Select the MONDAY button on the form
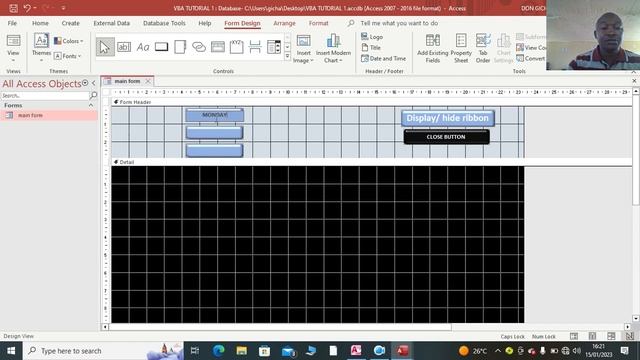 click(215, 115)
